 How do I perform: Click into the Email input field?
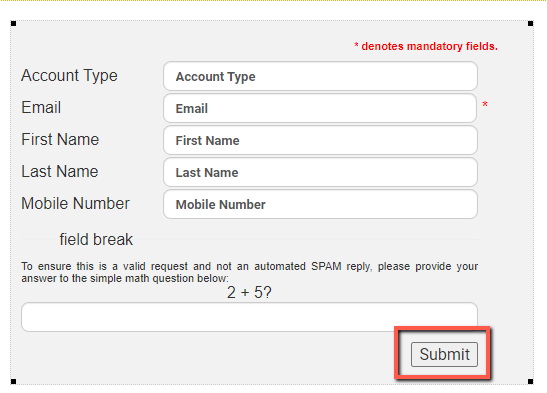click(x=320, y=108)
